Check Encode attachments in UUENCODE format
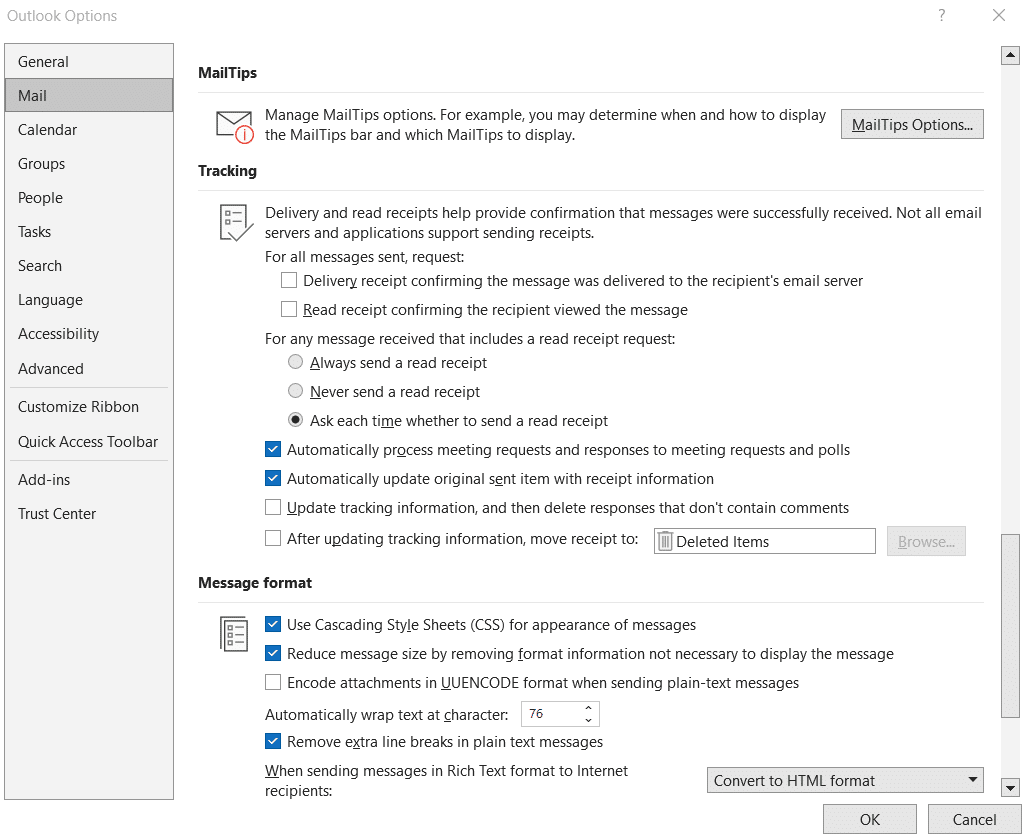1022x838 pixels. [273, 683]
